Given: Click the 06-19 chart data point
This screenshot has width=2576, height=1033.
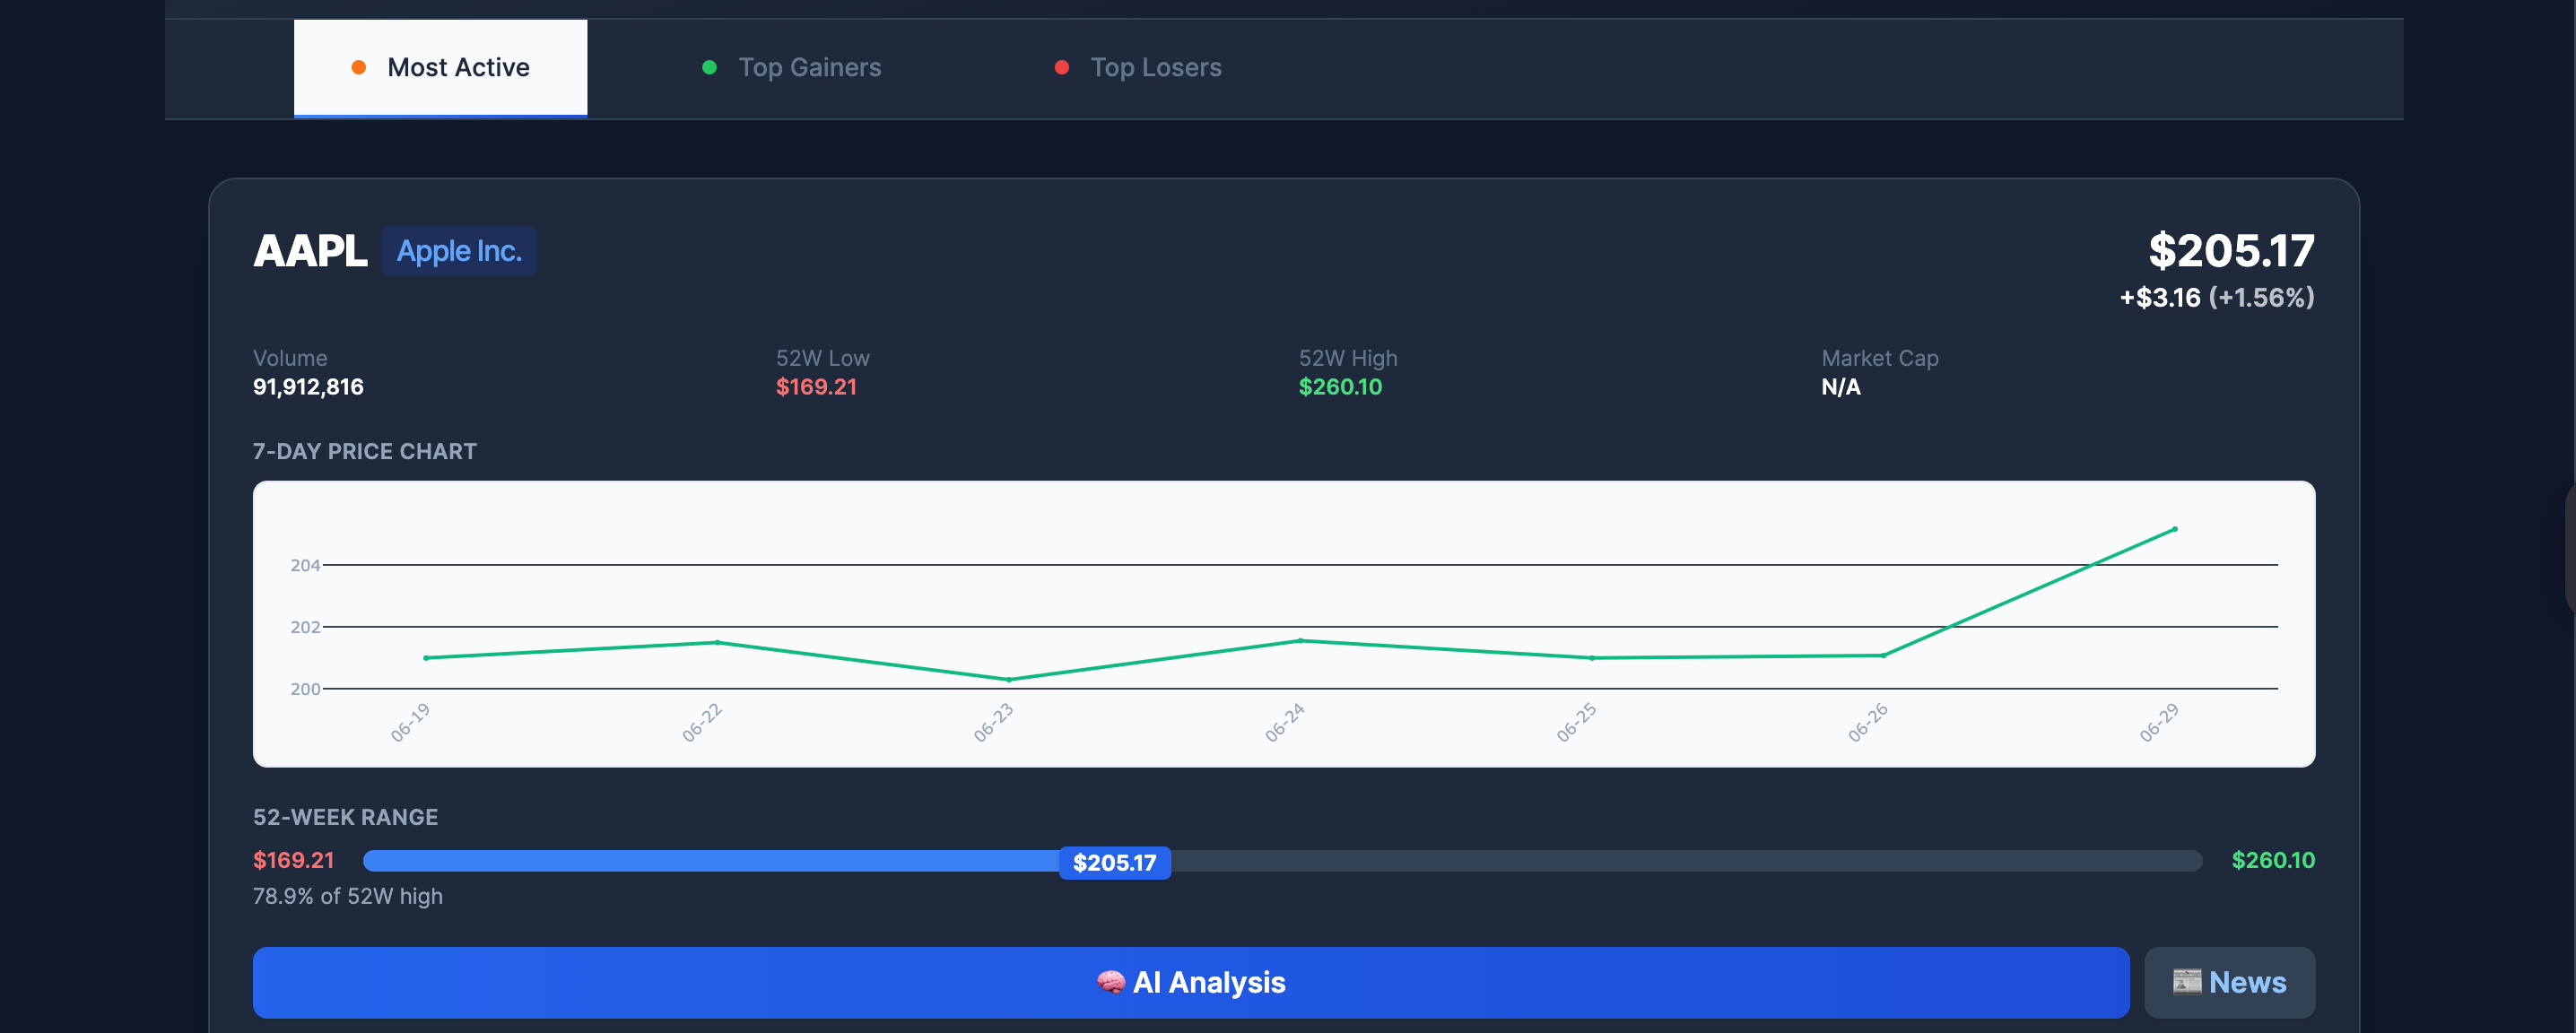Looking at the screenshot, I should click(426, 658).
